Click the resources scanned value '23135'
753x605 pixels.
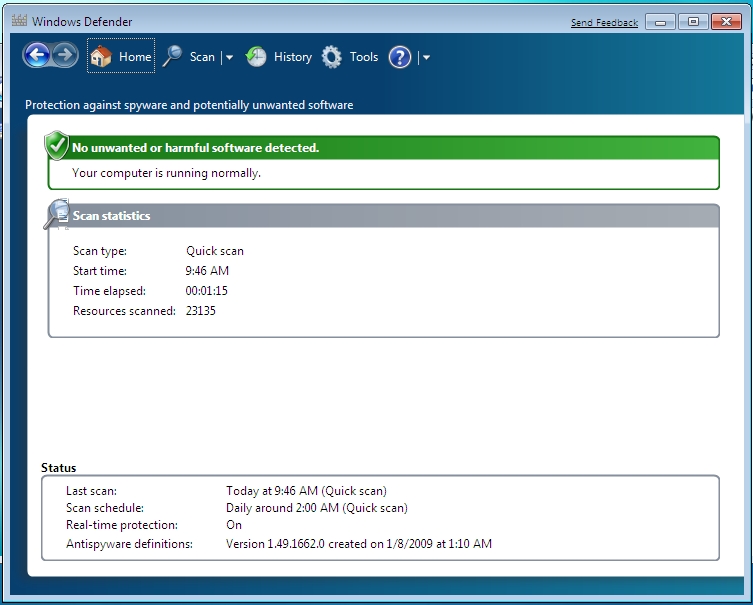[x=200, y=311]
